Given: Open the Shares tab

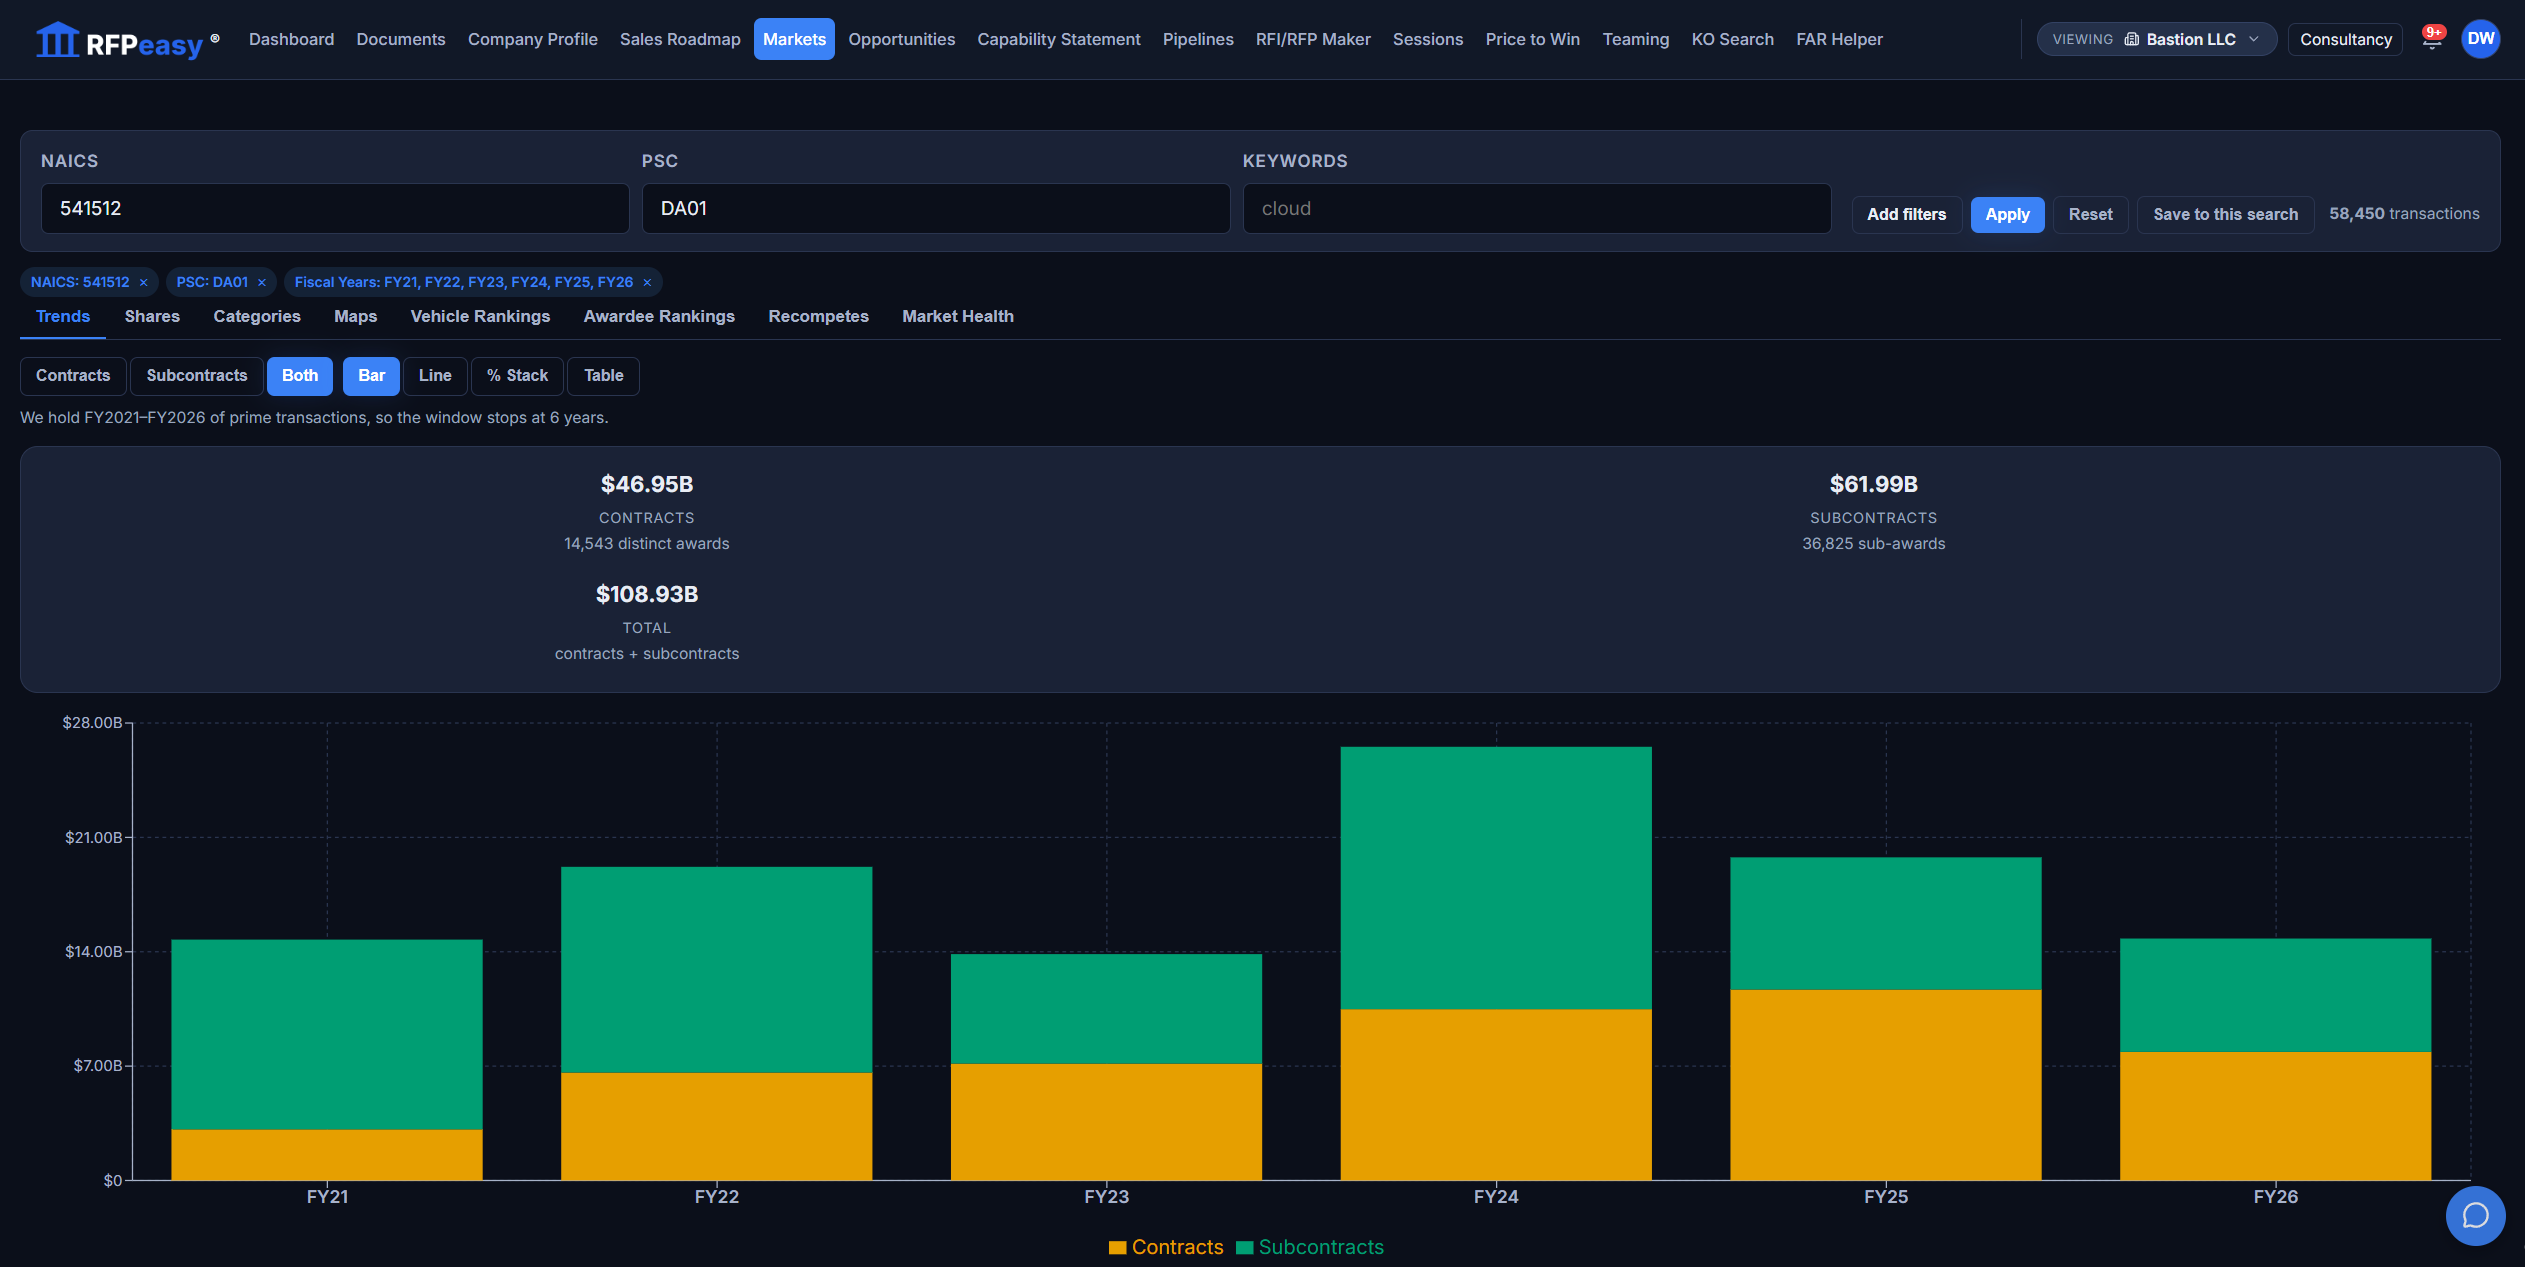Looking at the screenshot, I should coord(152,316).
